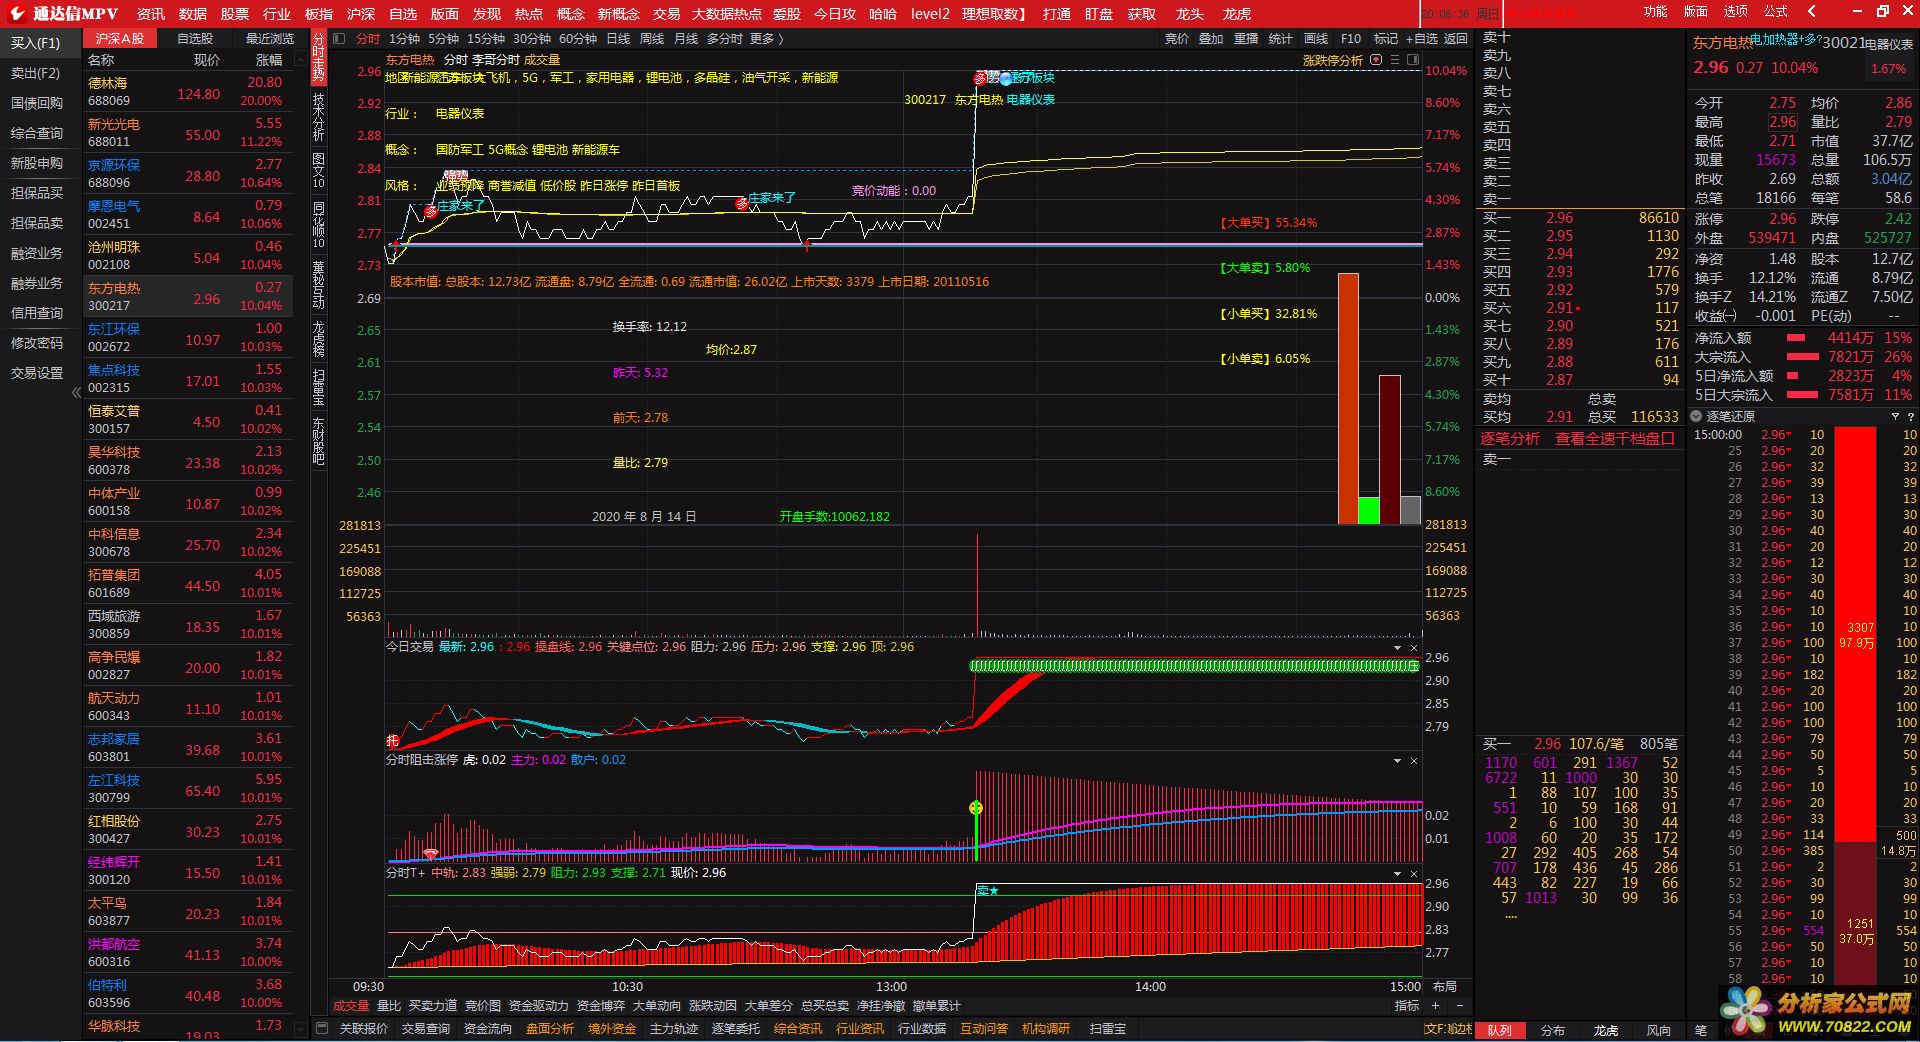Click the question-mark help icon in 逐笔还原 header
Image resolution: width=1920 pixels, height=1042 pixels.
pyautogui.click(x=1909, y=416)
